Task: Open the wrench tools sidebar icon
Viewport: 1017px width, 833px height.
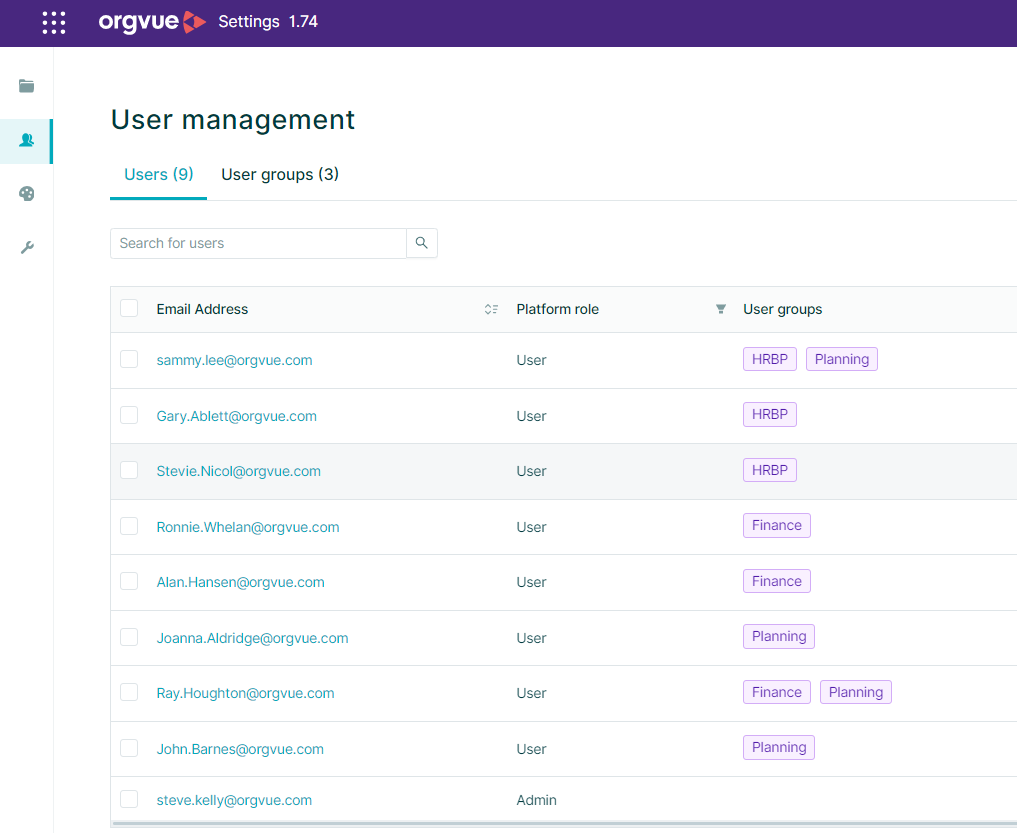Action: 27,248
